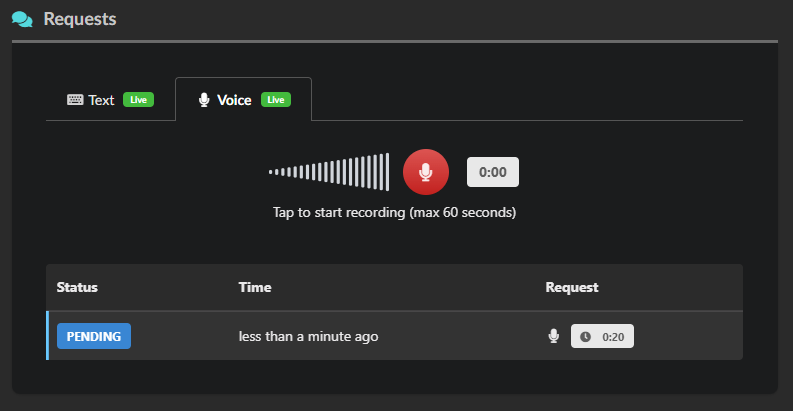
Task: Click the red microphone record button
Action: click(426, 172)
